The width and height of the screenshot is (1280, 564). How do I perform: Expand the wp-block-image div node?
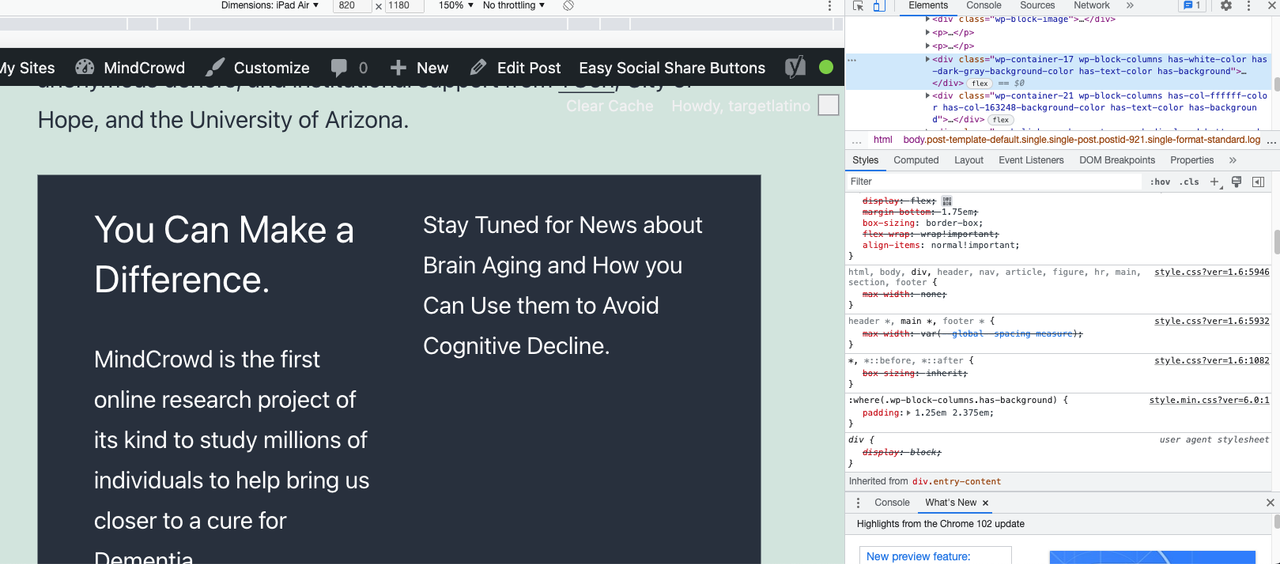[928, 19]
